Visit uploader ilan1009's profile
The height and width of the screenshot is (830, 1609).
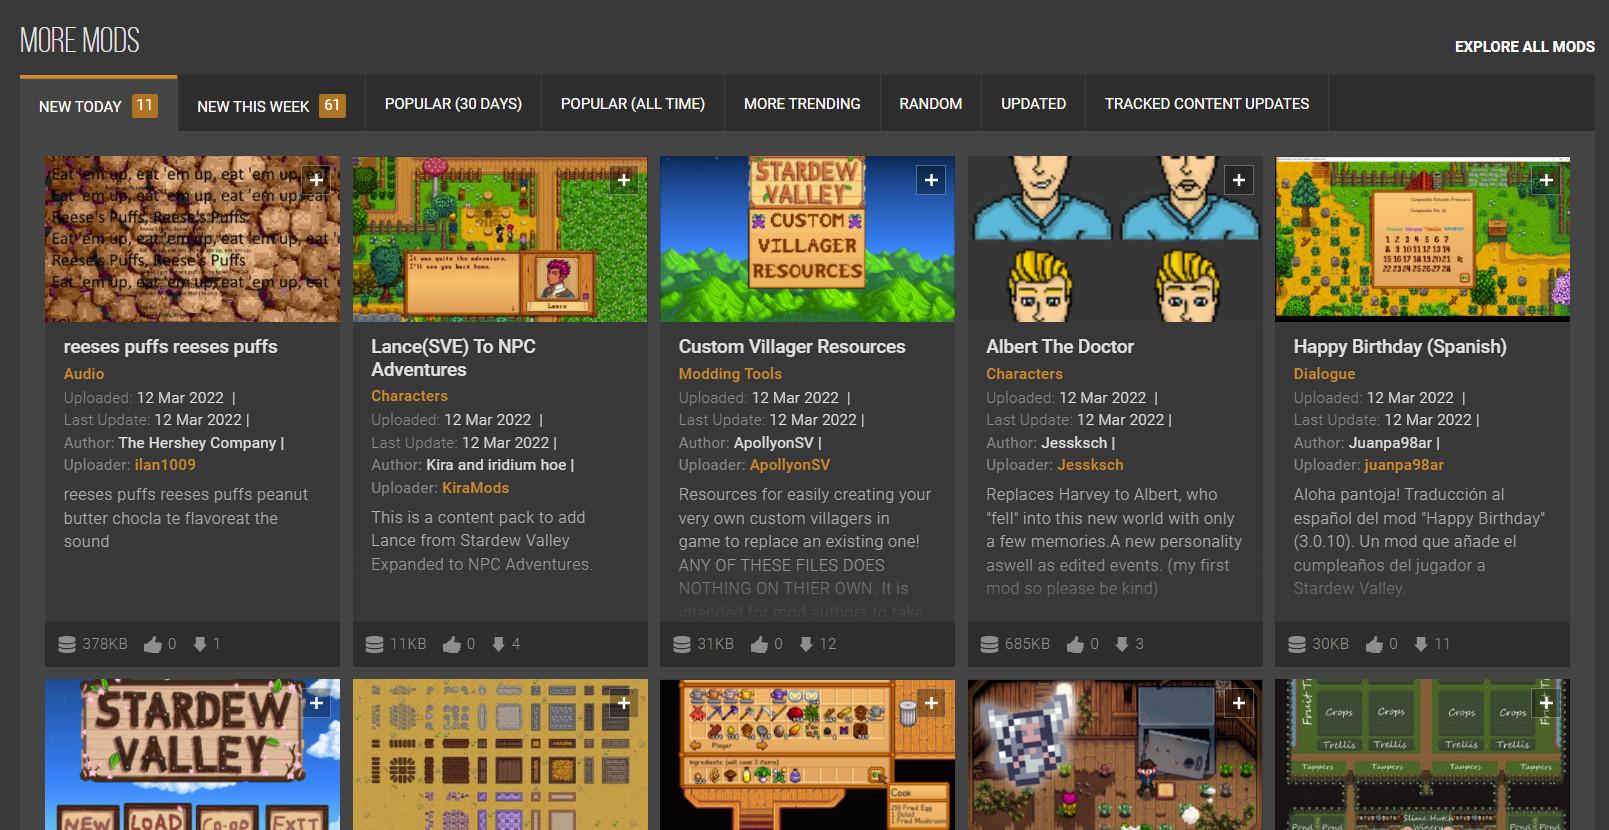(165, 465)
